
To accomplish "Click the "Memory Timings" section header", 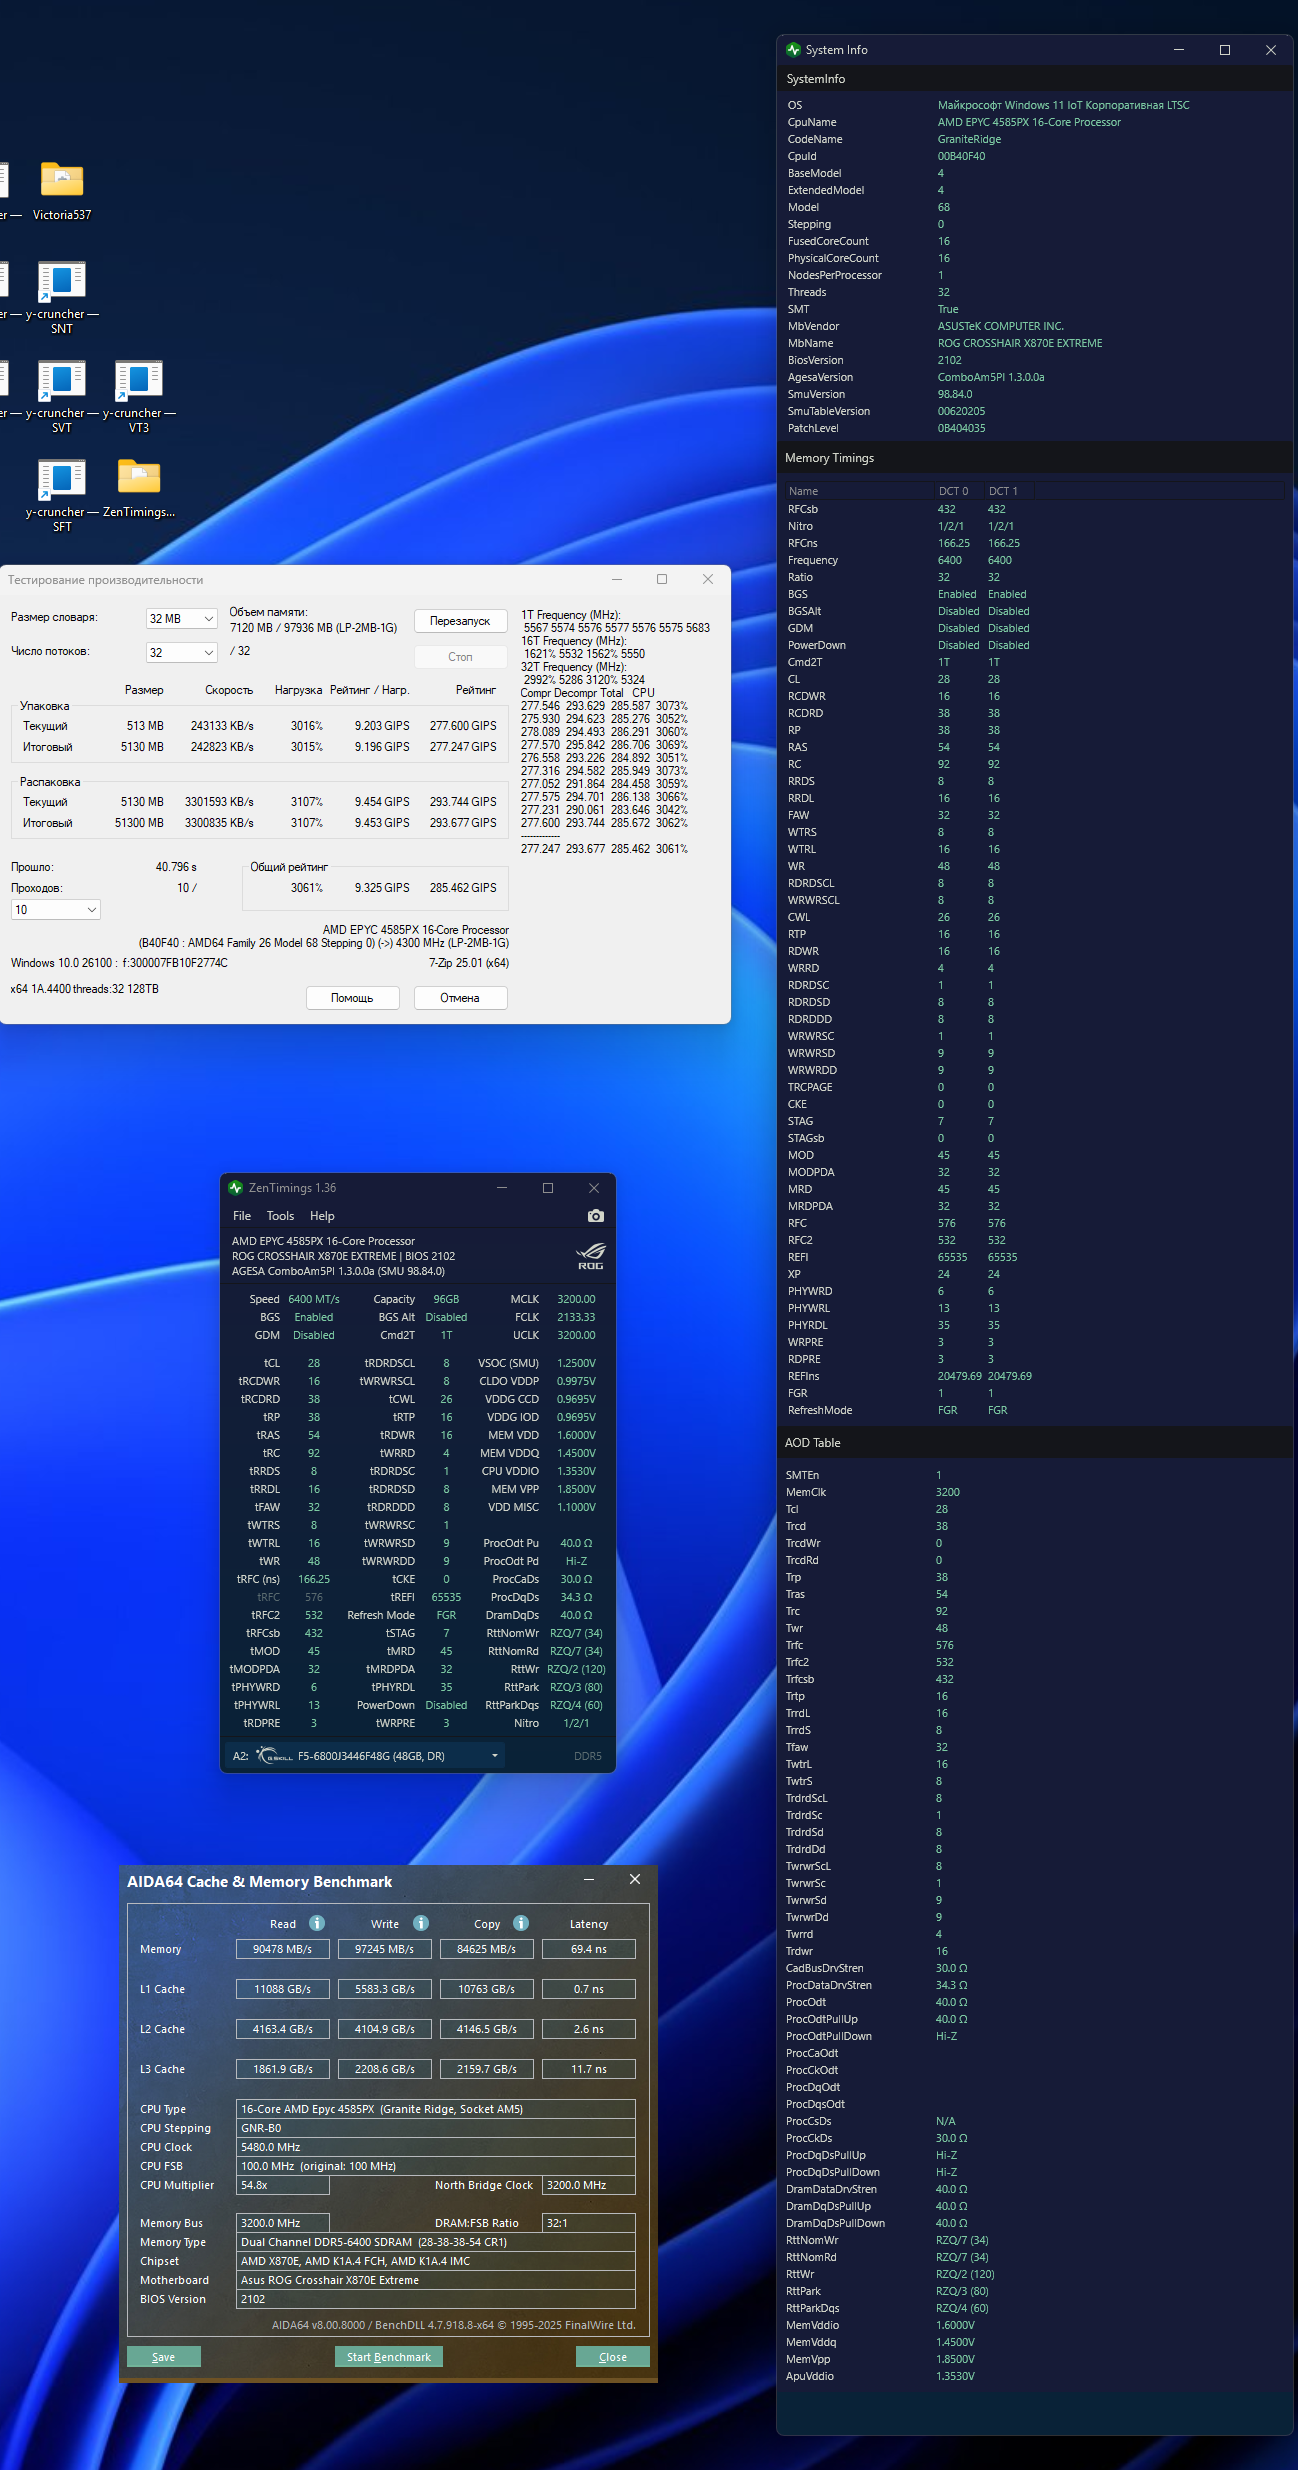I will 829,458.
